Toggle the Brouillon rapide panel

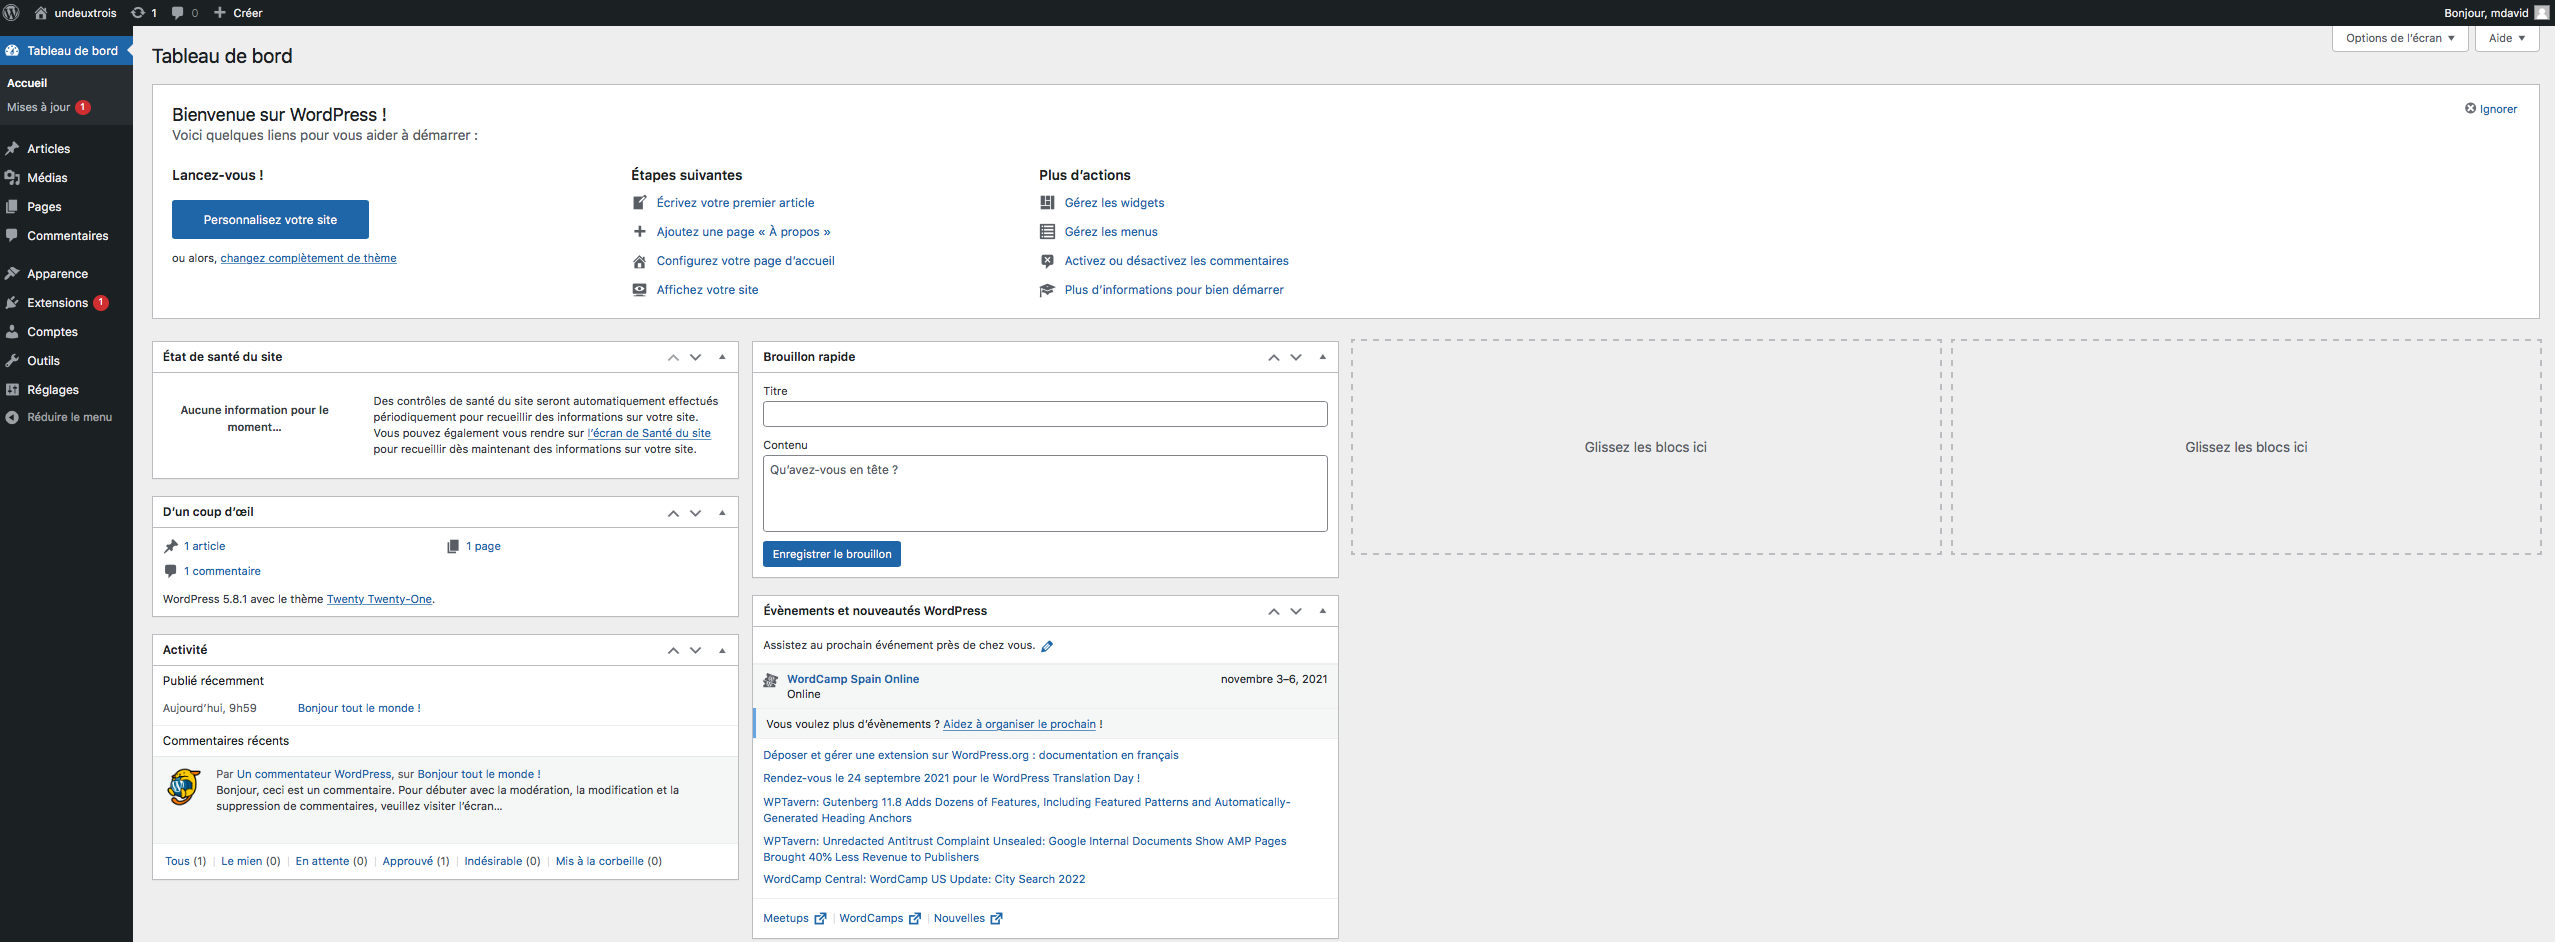[x=1322, y=357]
